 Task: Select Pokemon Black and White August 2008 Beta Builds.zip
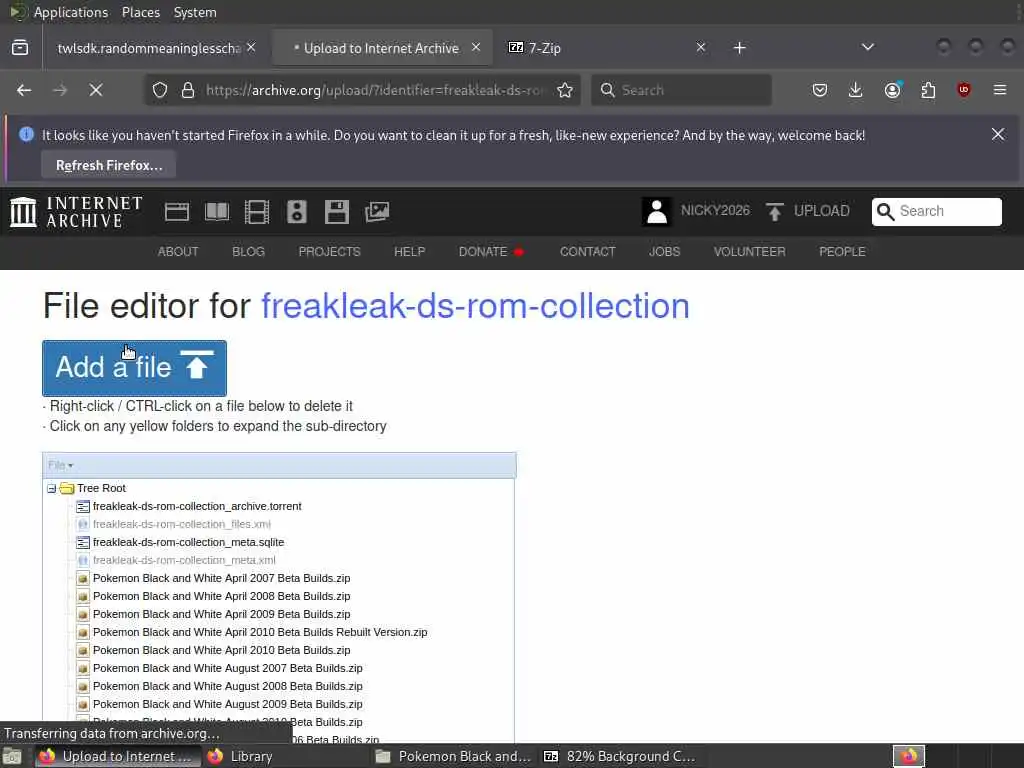[227, 686]
